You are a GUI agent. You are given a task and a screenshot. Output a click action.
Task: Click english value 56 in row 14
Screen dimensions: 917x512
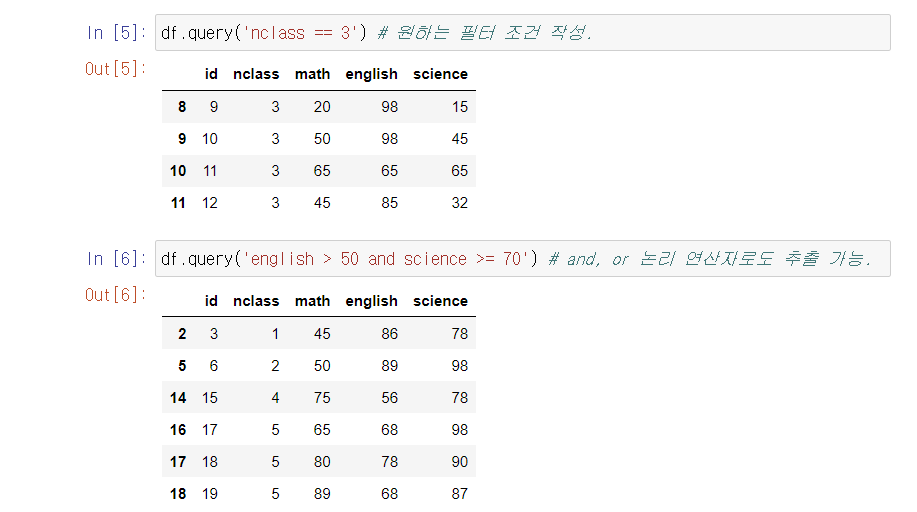(389, 398)
